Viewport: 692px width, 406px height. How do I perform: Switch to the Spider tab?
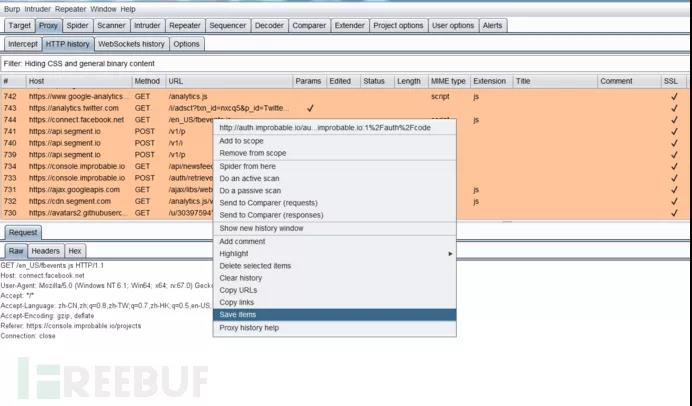tap(77, 26)
